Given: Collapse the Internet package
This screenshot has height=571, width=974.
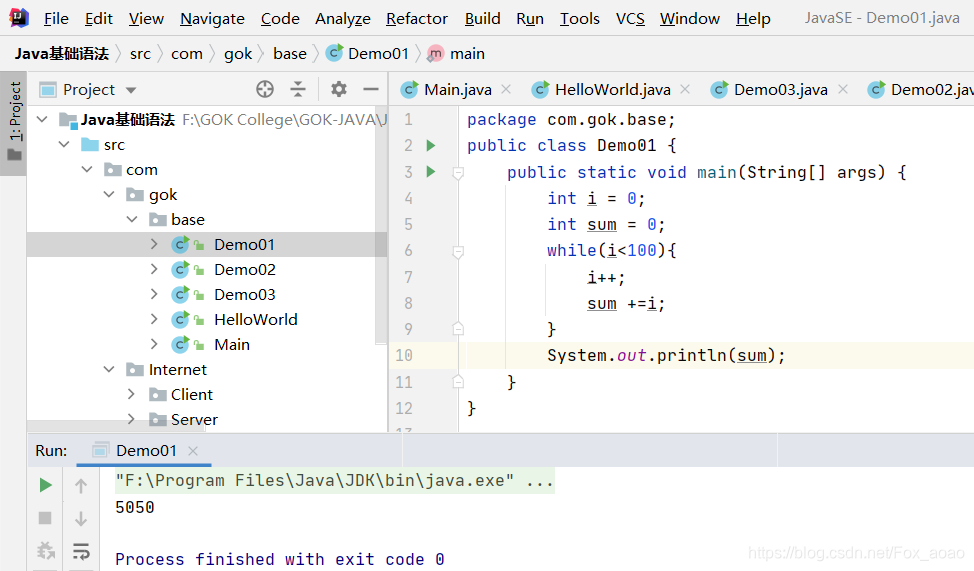Looking at the screenshot, I should 109,369.
